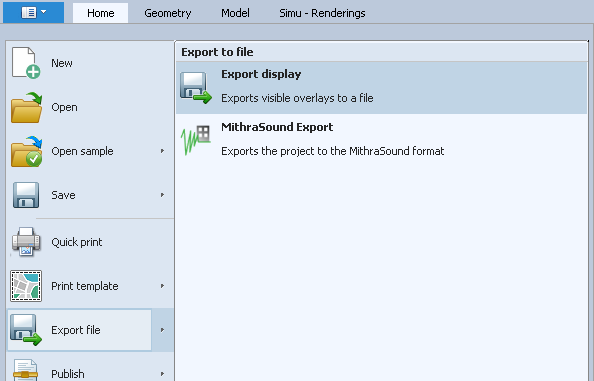The height and width of the screenshot is (381, 594).
Task: Click the Open folder icon
Action: tap(26, 108)
